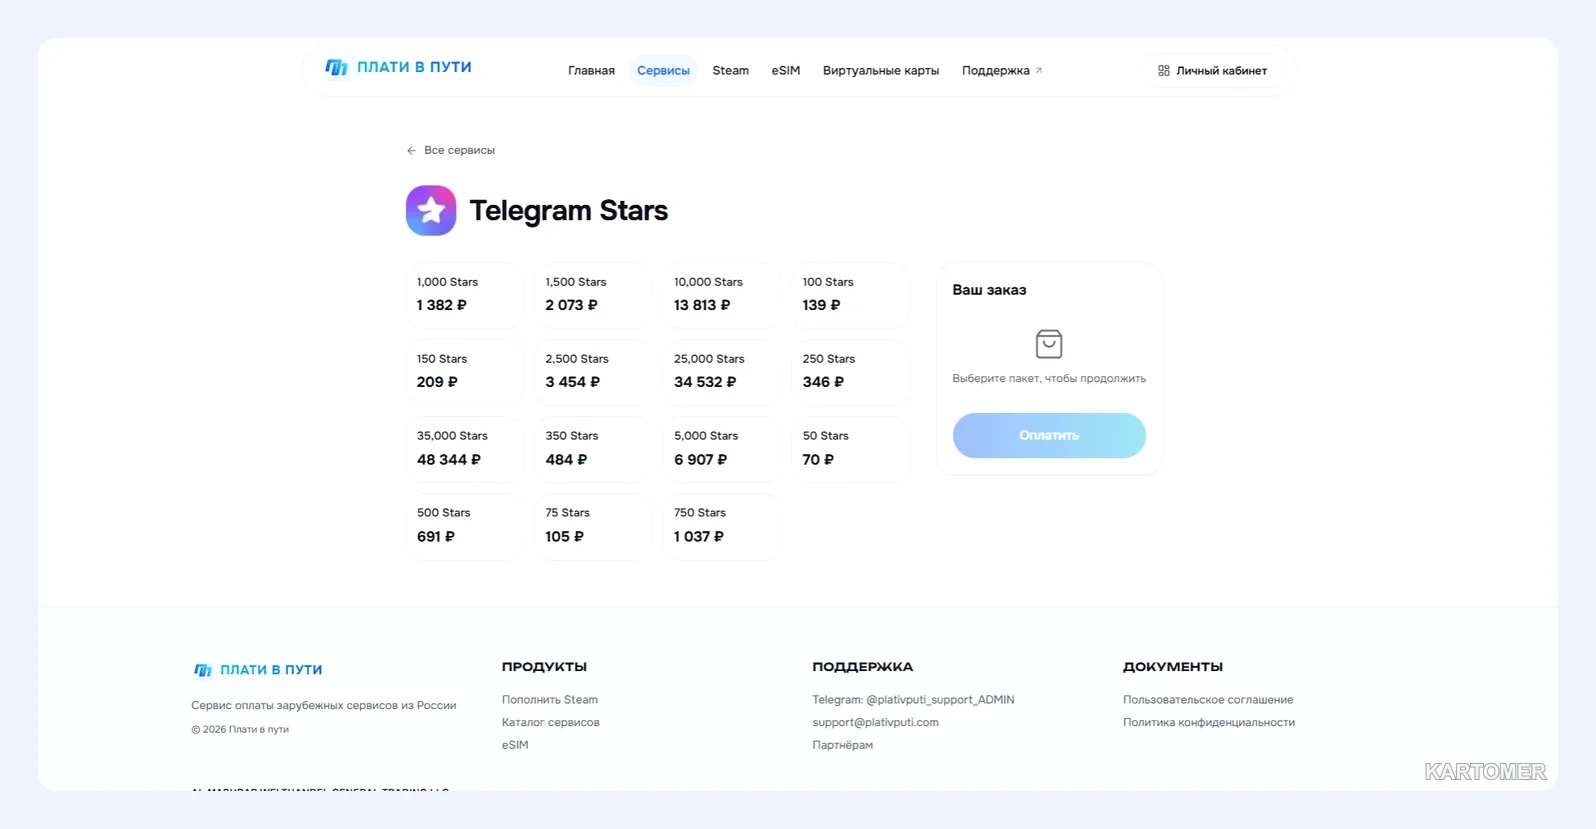This screenshot has width=1596, height=829.
Task: Go to the Steam navigation item
Action: [730, 71]
